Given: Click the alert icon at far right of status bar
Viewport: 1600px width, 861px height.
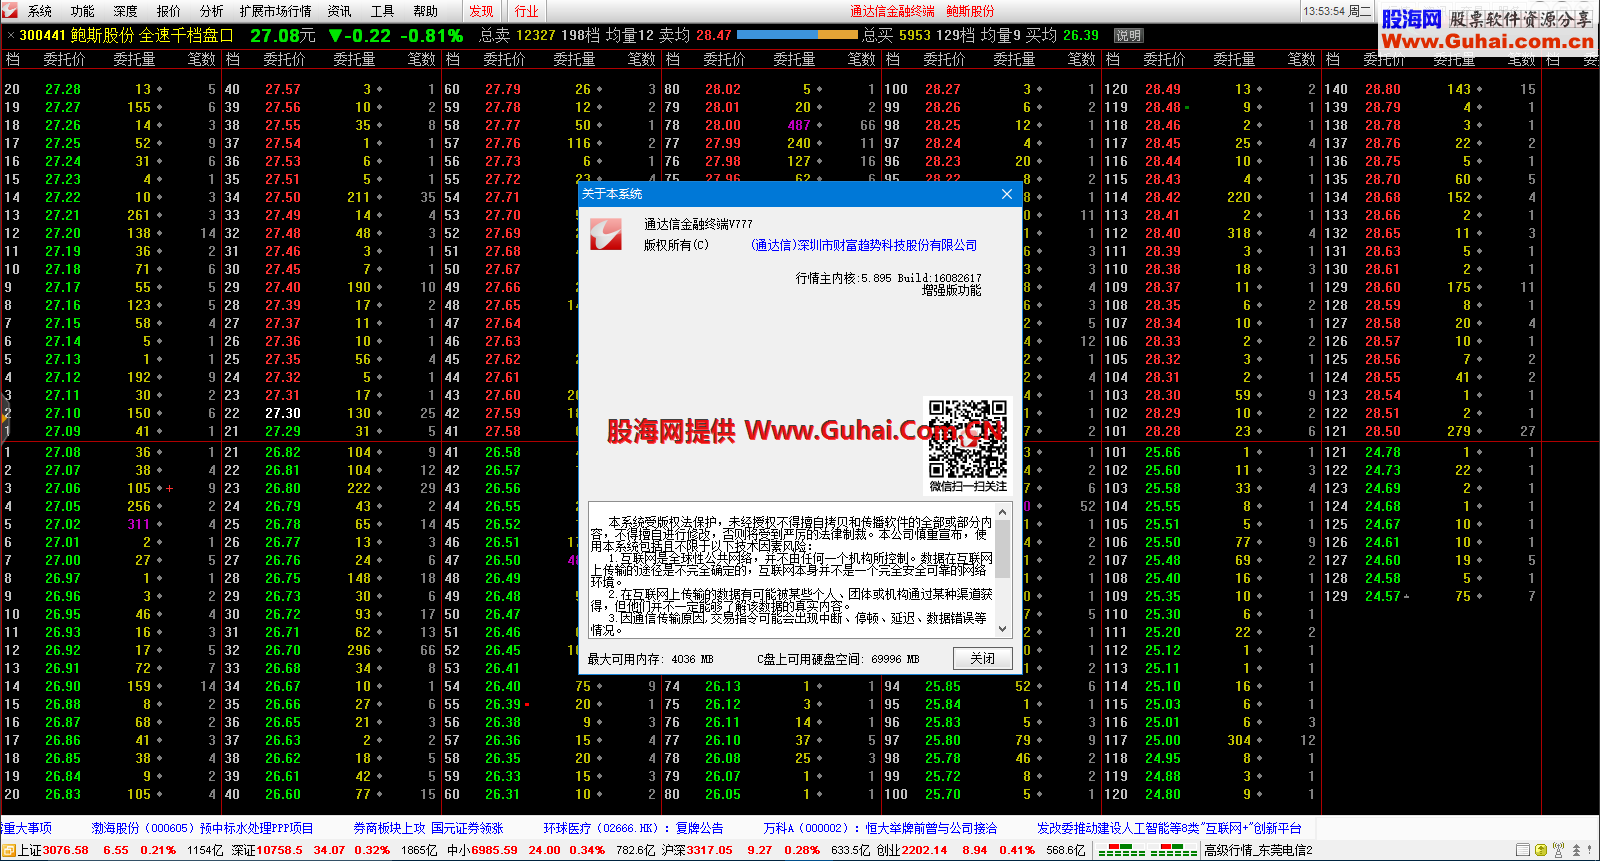Looking at the screenshot, I should click(x=1591, y=850).
